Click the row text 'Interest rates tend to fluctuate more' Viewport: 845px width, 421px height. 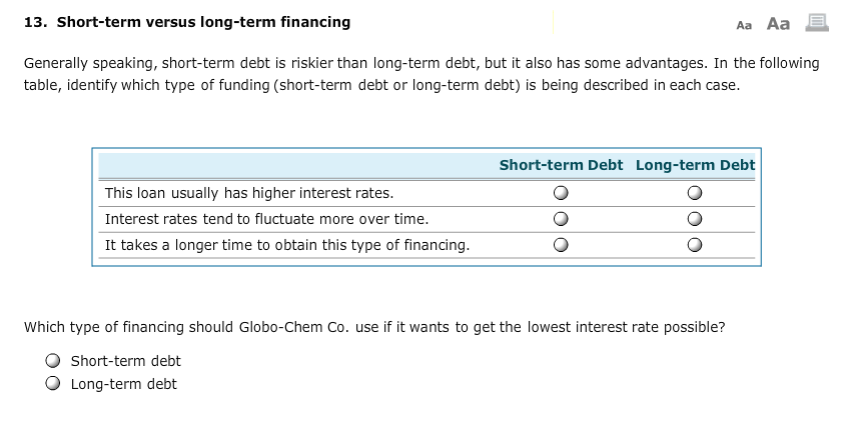266,219
